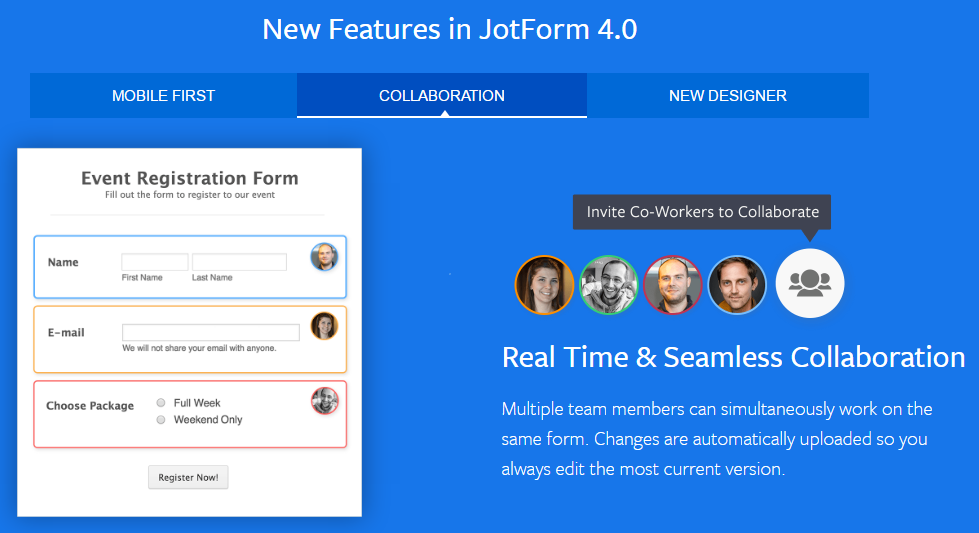Screen dimensions: 979x533
Task: Click the Real Time & Seamless Collaboration heading
Action: tap(734, 358)
